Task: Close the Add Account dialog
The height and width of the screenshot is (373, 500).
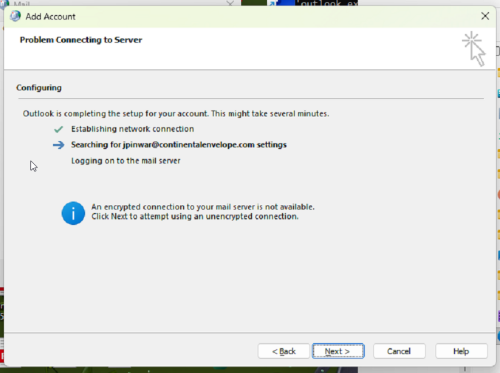Action: [485, 16]
